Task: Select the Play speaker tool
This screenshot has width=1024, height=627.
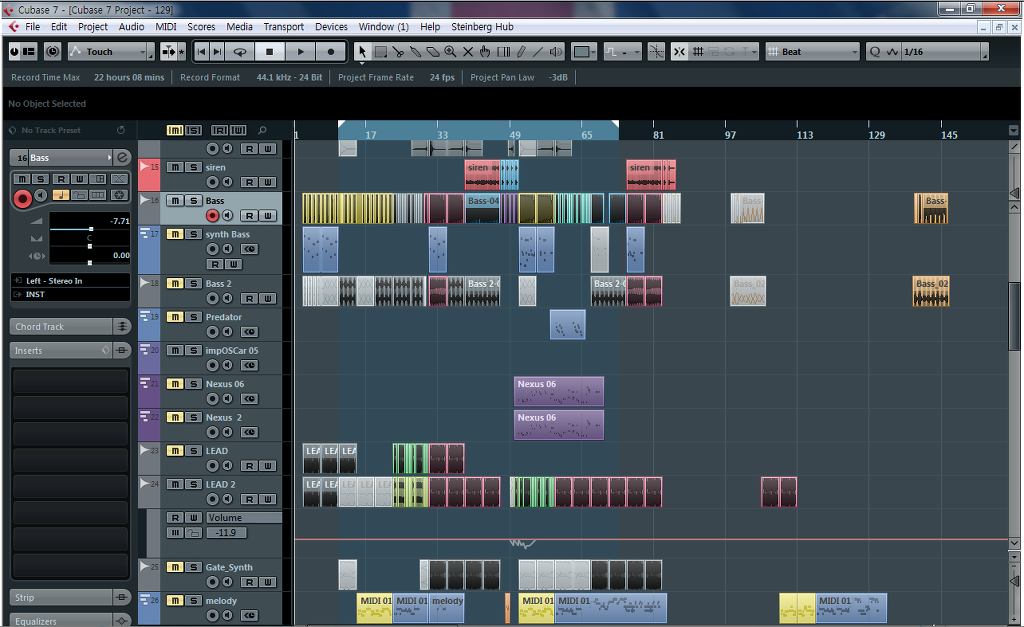Action: tap(556, 52)
